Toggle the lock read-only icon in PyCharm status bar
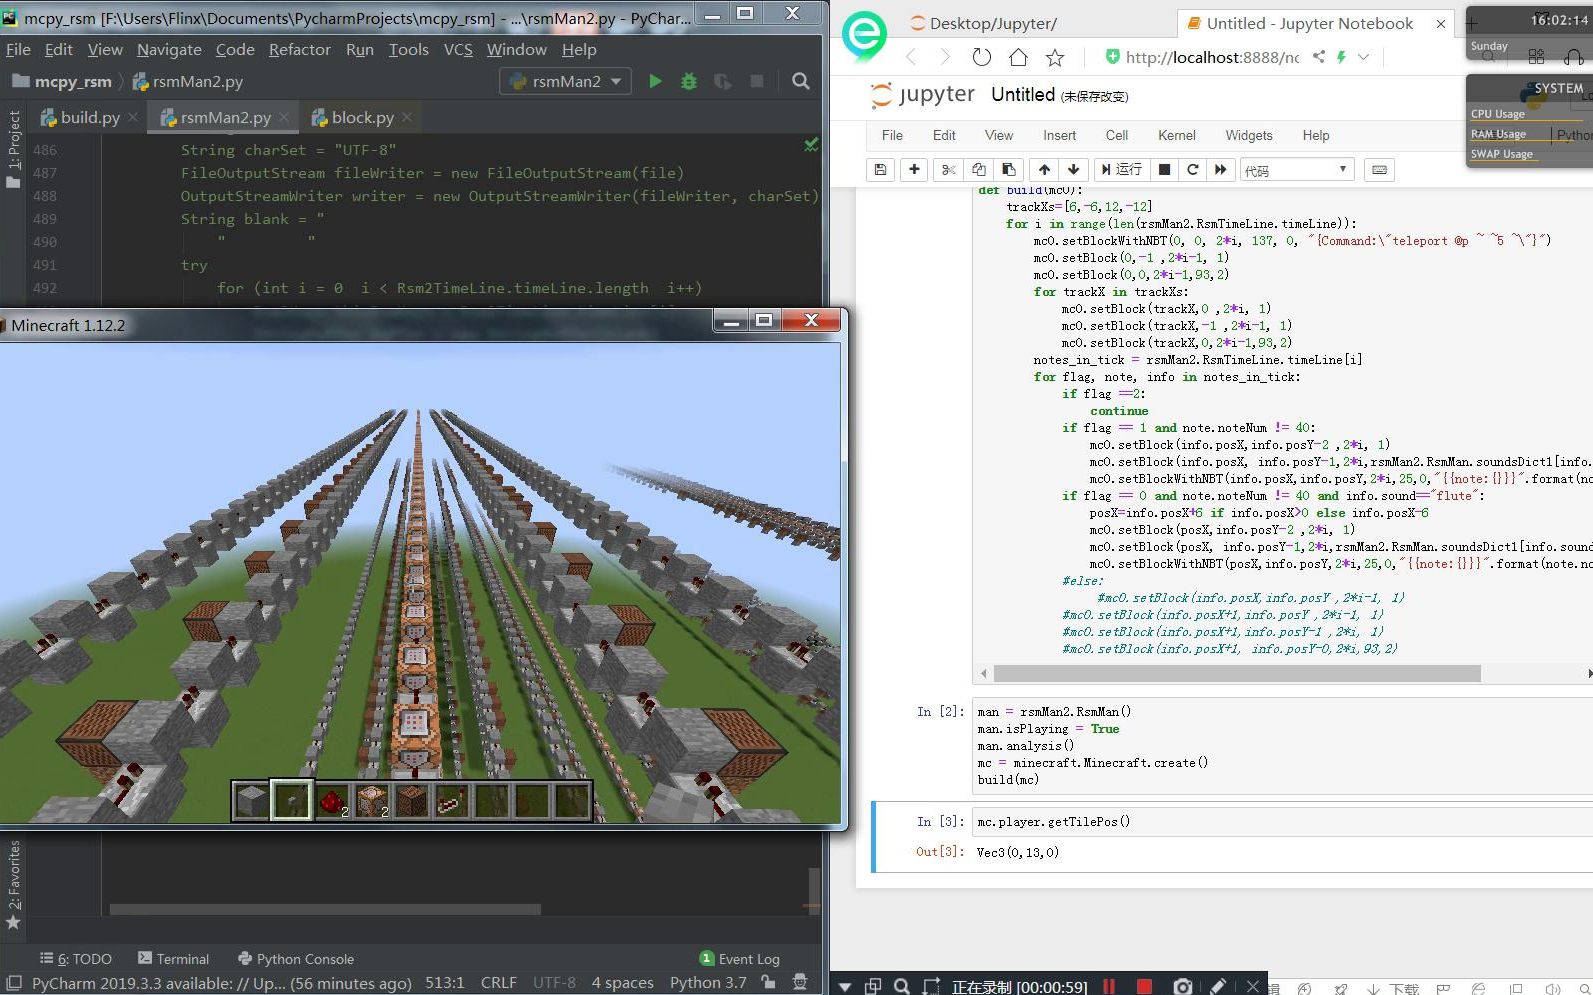This screenshot has width=1593, height=995. click(768, 983)
